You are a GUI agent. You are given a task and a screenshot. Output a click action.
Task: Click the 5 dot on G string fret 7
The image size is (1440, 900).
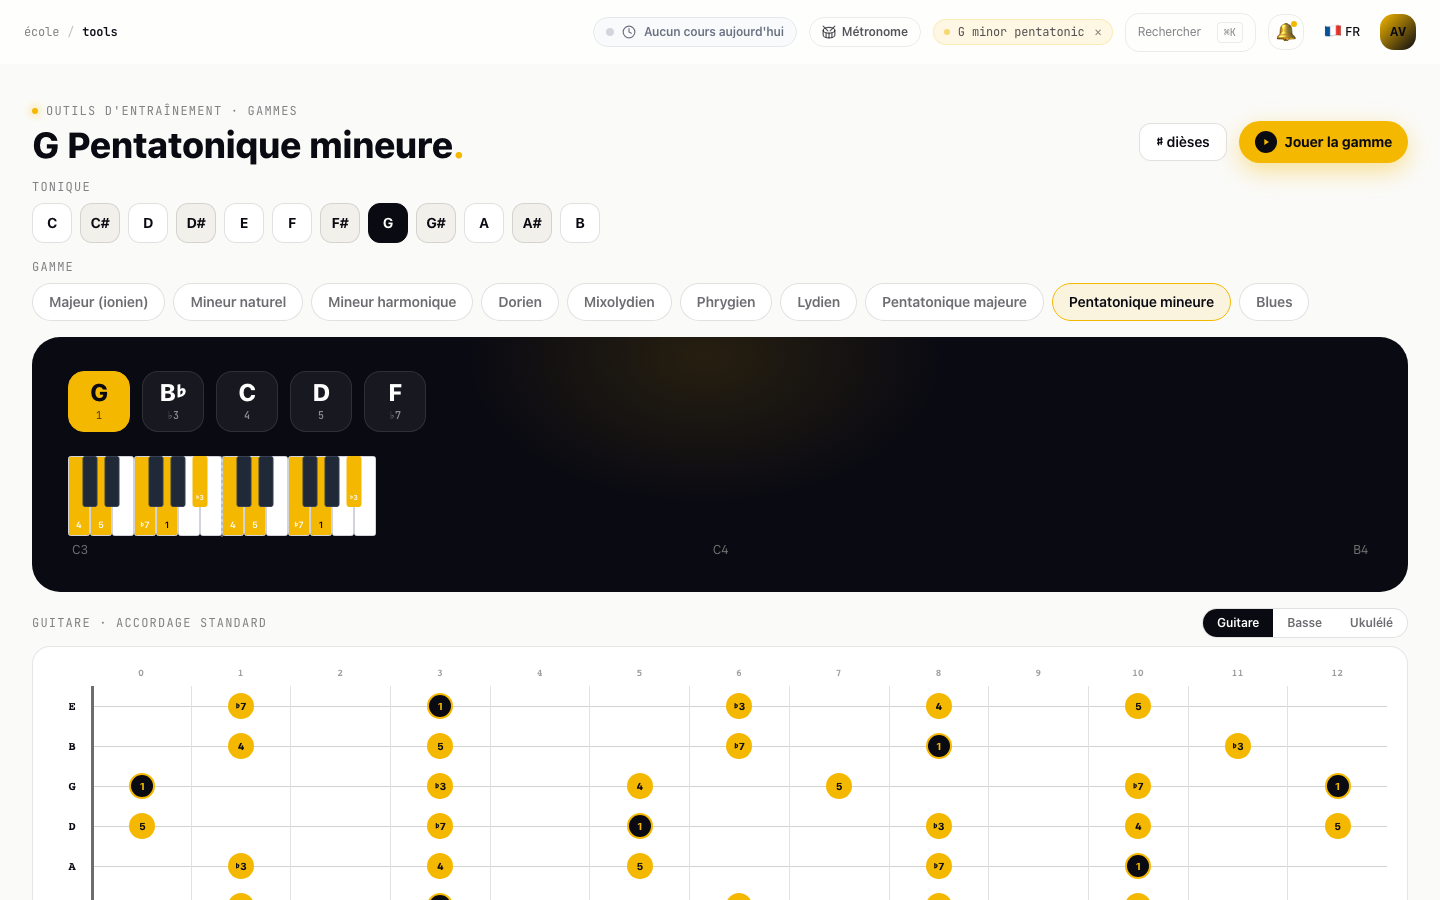[839, 786]
